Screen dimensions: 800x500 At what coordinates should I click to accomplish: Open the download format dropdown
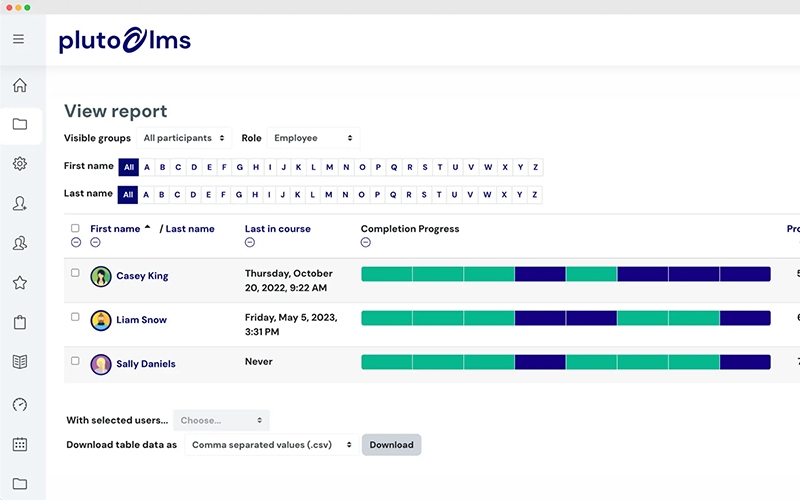point(271,445)
